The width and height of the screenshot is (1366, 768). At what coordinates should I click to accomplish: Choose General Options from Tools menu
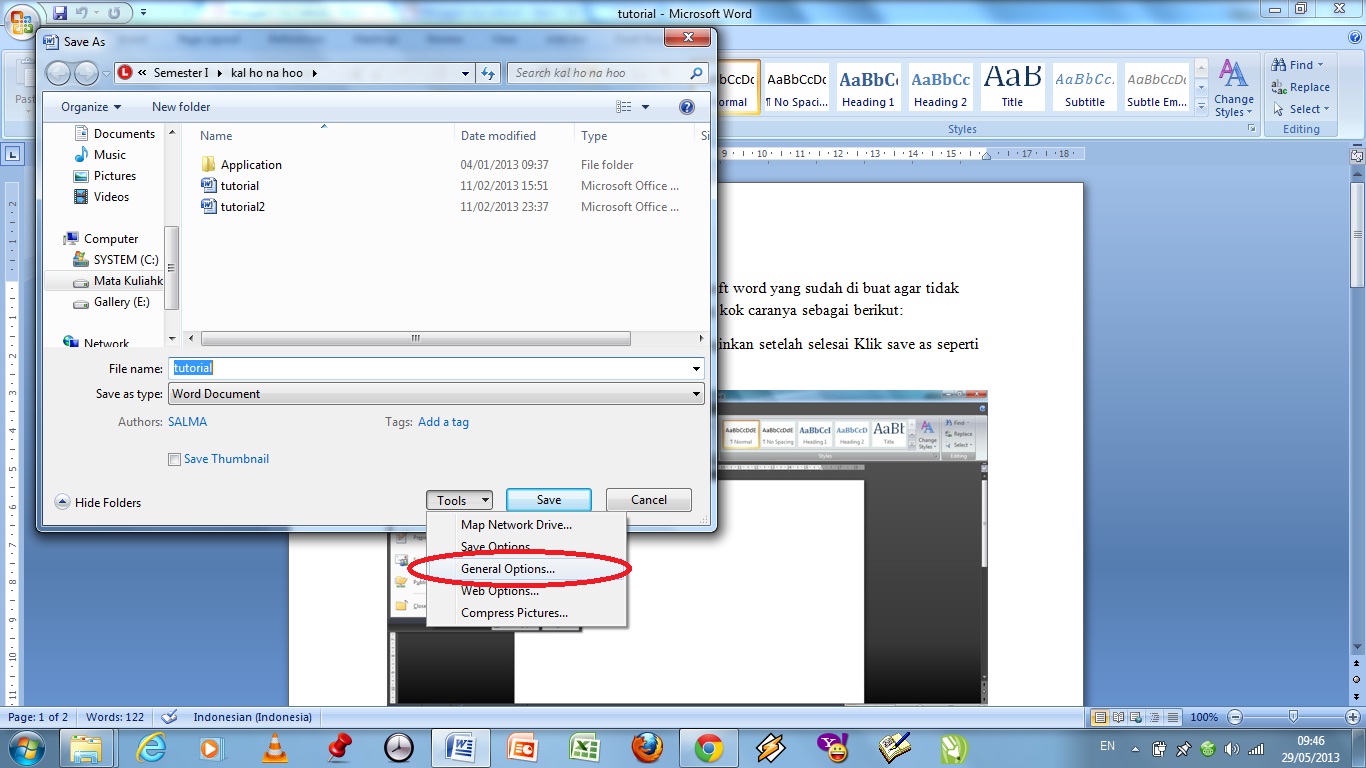[527, 569]
